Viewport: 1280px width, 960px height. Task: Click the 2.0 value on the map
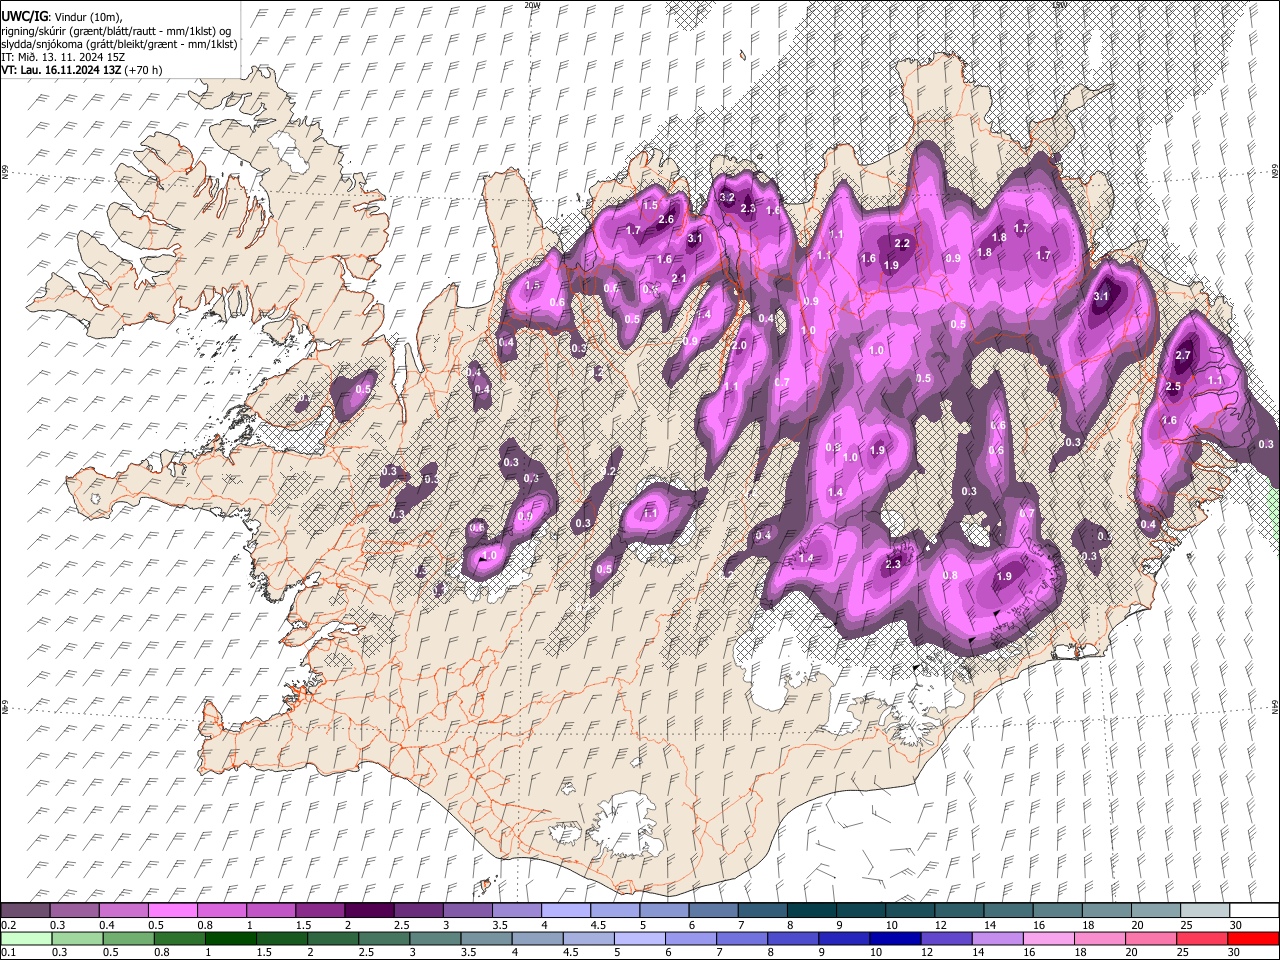(x=739, y=345)
